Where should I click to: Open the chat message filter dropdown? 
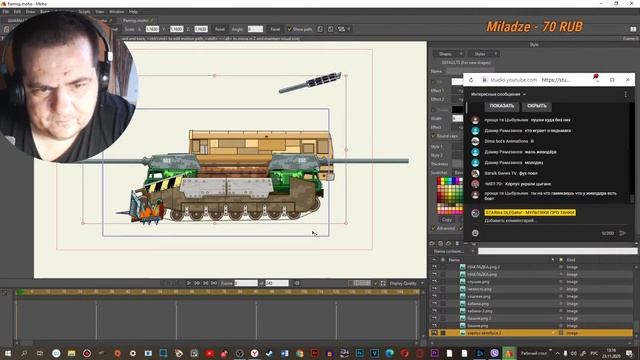coord(498,94)
